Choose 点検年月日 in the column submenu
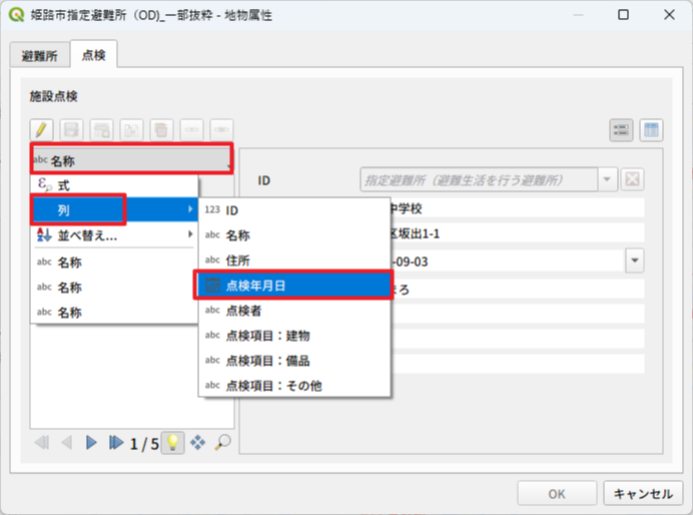Image resolution: width=693 pixels, height=515 pixels. [257, 285]
